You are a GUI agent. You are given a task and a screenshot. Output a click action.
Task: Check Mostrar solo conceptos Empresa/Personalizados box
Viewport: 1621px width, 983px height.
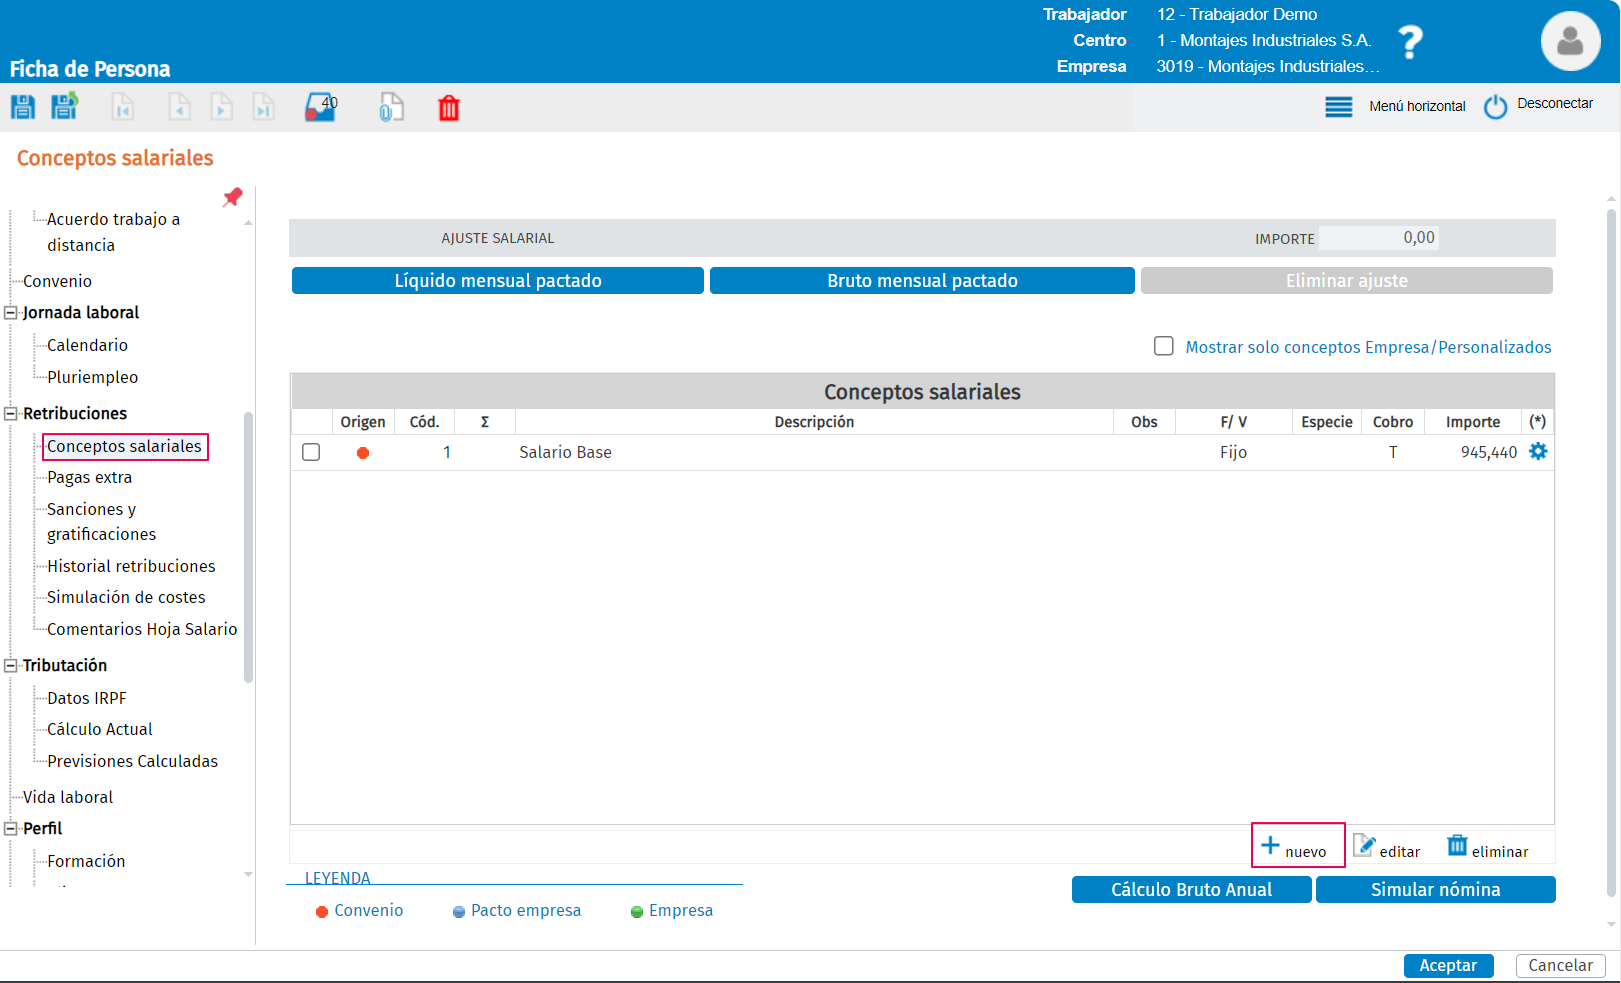[1164, 346]
